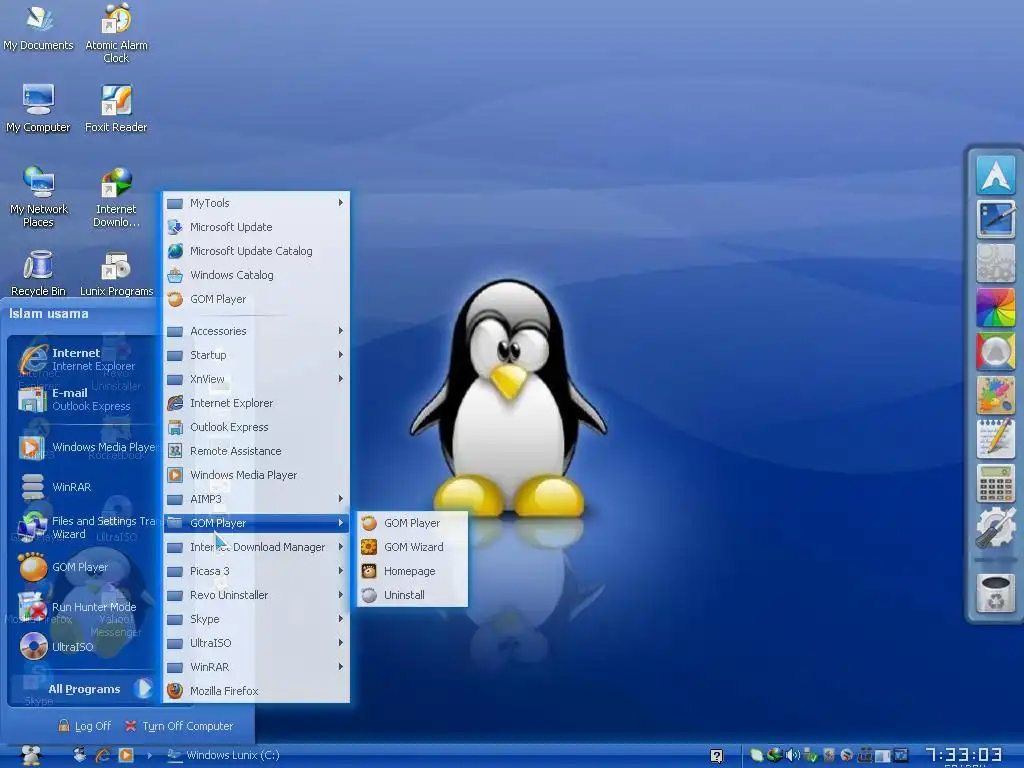Image resolution: width=1024 pixels, height=768 pixels.
Task: Click Log Off button
Action: [84, 726]
